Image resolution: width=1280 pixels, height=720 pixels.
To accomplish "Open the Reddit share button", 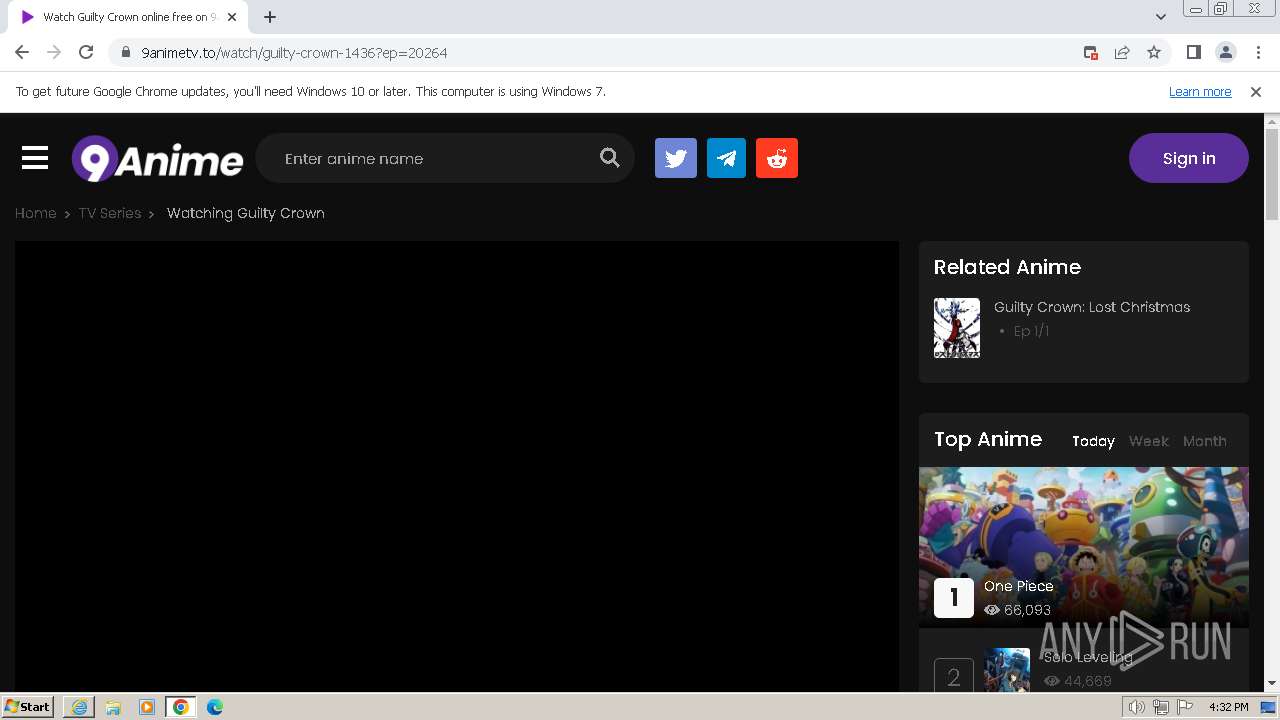I will tap(777, 158).
